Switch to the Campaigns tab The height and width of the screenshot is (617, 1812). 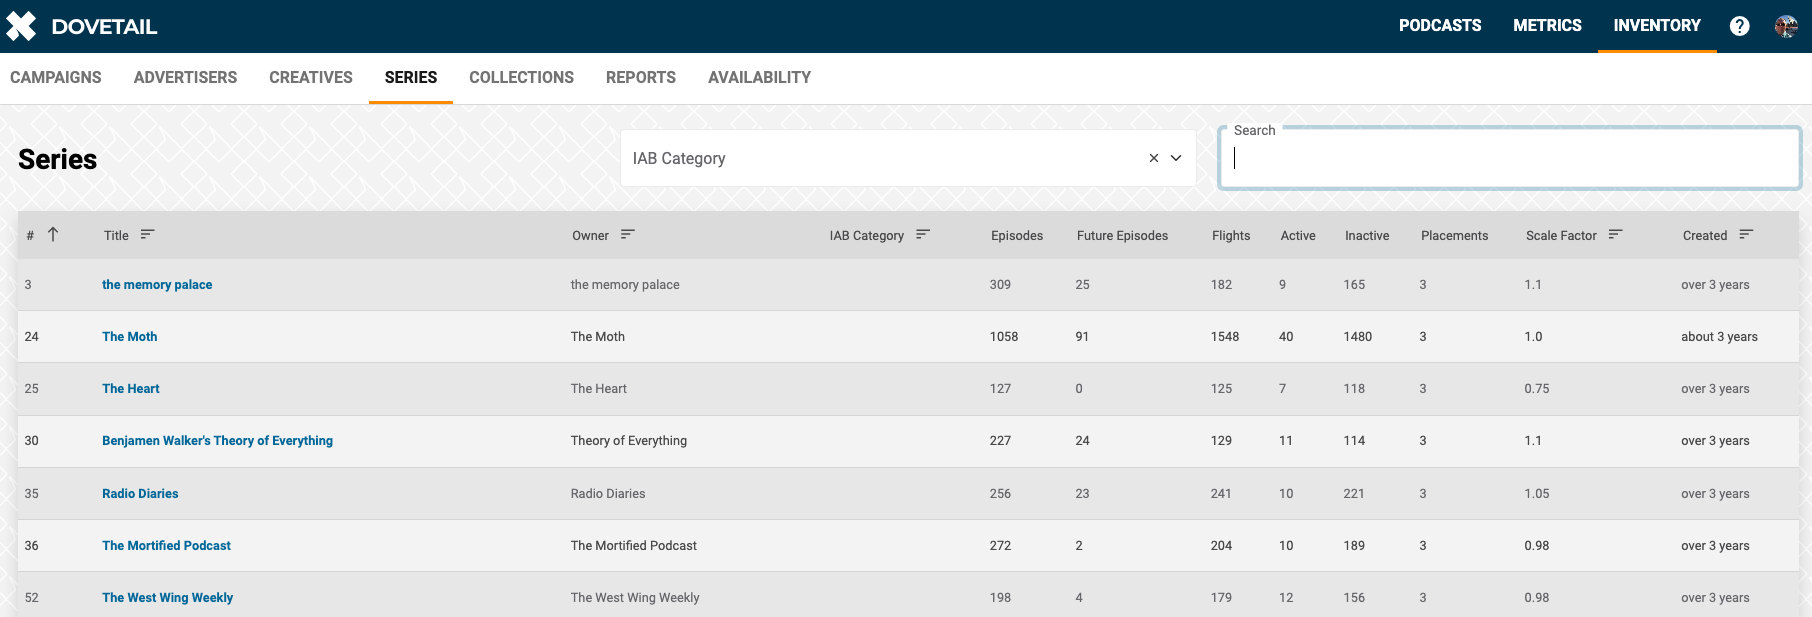click(56, 78)
